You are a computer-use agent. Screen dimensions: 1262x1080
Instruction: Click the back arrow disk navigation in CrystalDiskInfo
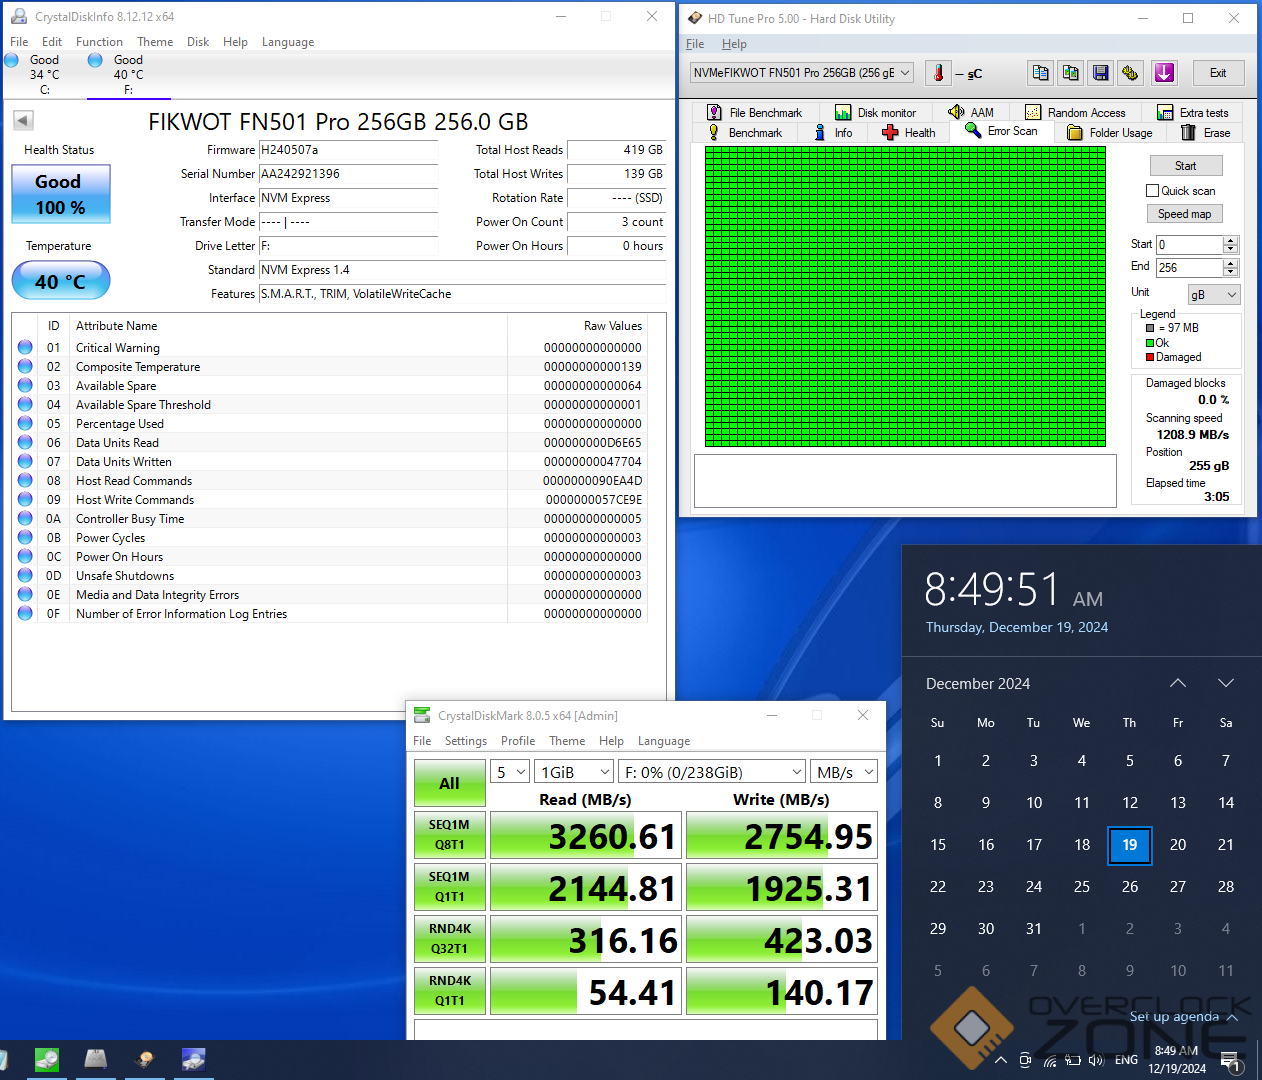(x=23, y=121)
